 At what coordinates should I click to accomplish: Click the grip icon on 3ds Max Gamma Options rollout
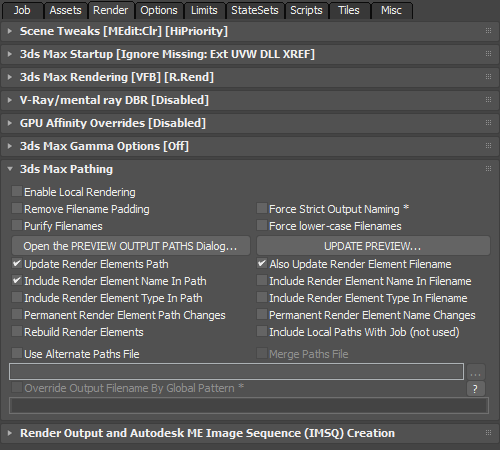click(x=488, y=146)
